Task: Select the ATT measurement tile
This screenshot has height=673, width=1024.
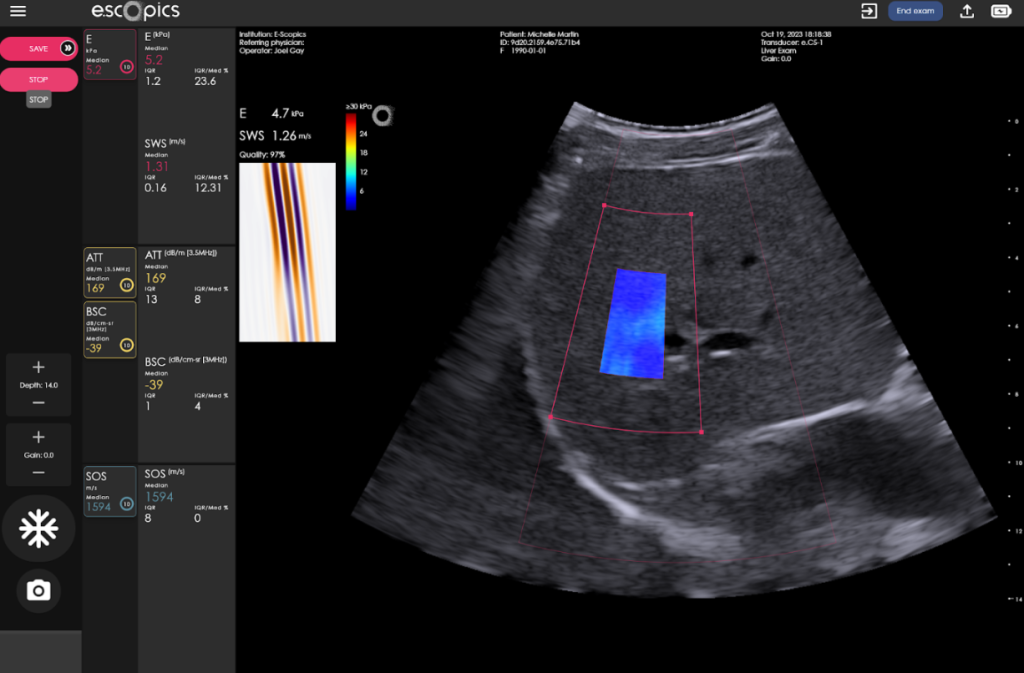Action: pos(109,273)
